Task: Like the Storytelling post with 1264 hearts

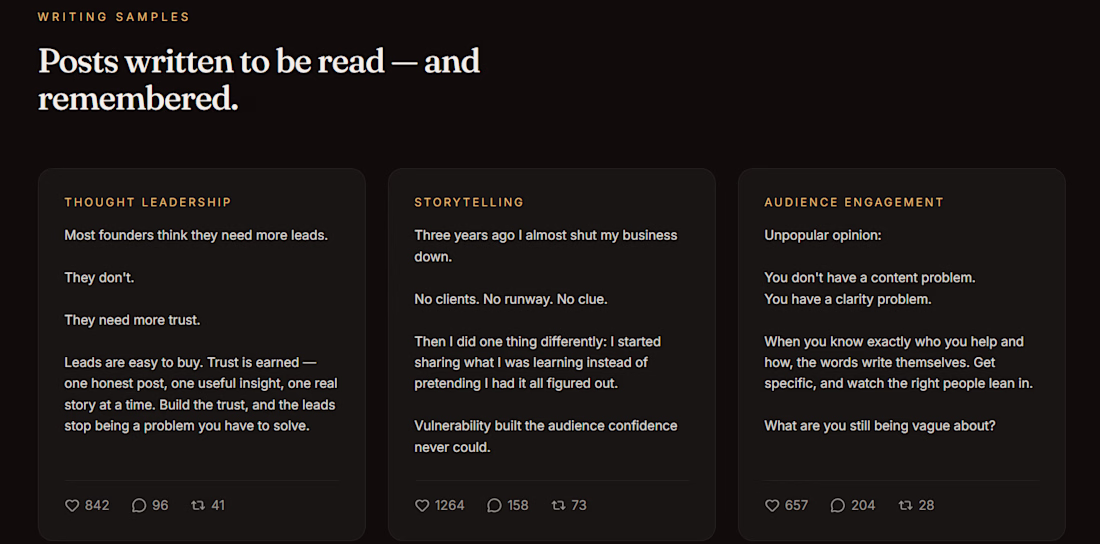Action: (x=422, y=505)
